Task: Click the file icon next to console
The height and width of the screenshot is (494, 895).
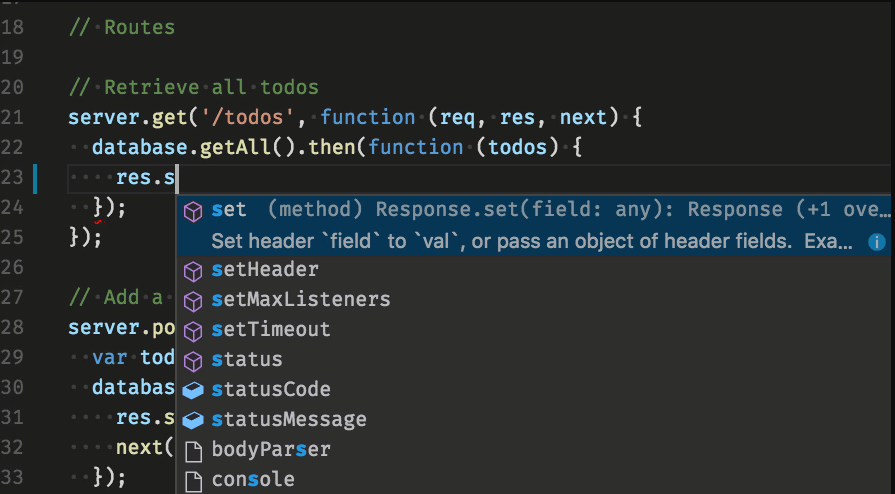Action: [194, 481]
